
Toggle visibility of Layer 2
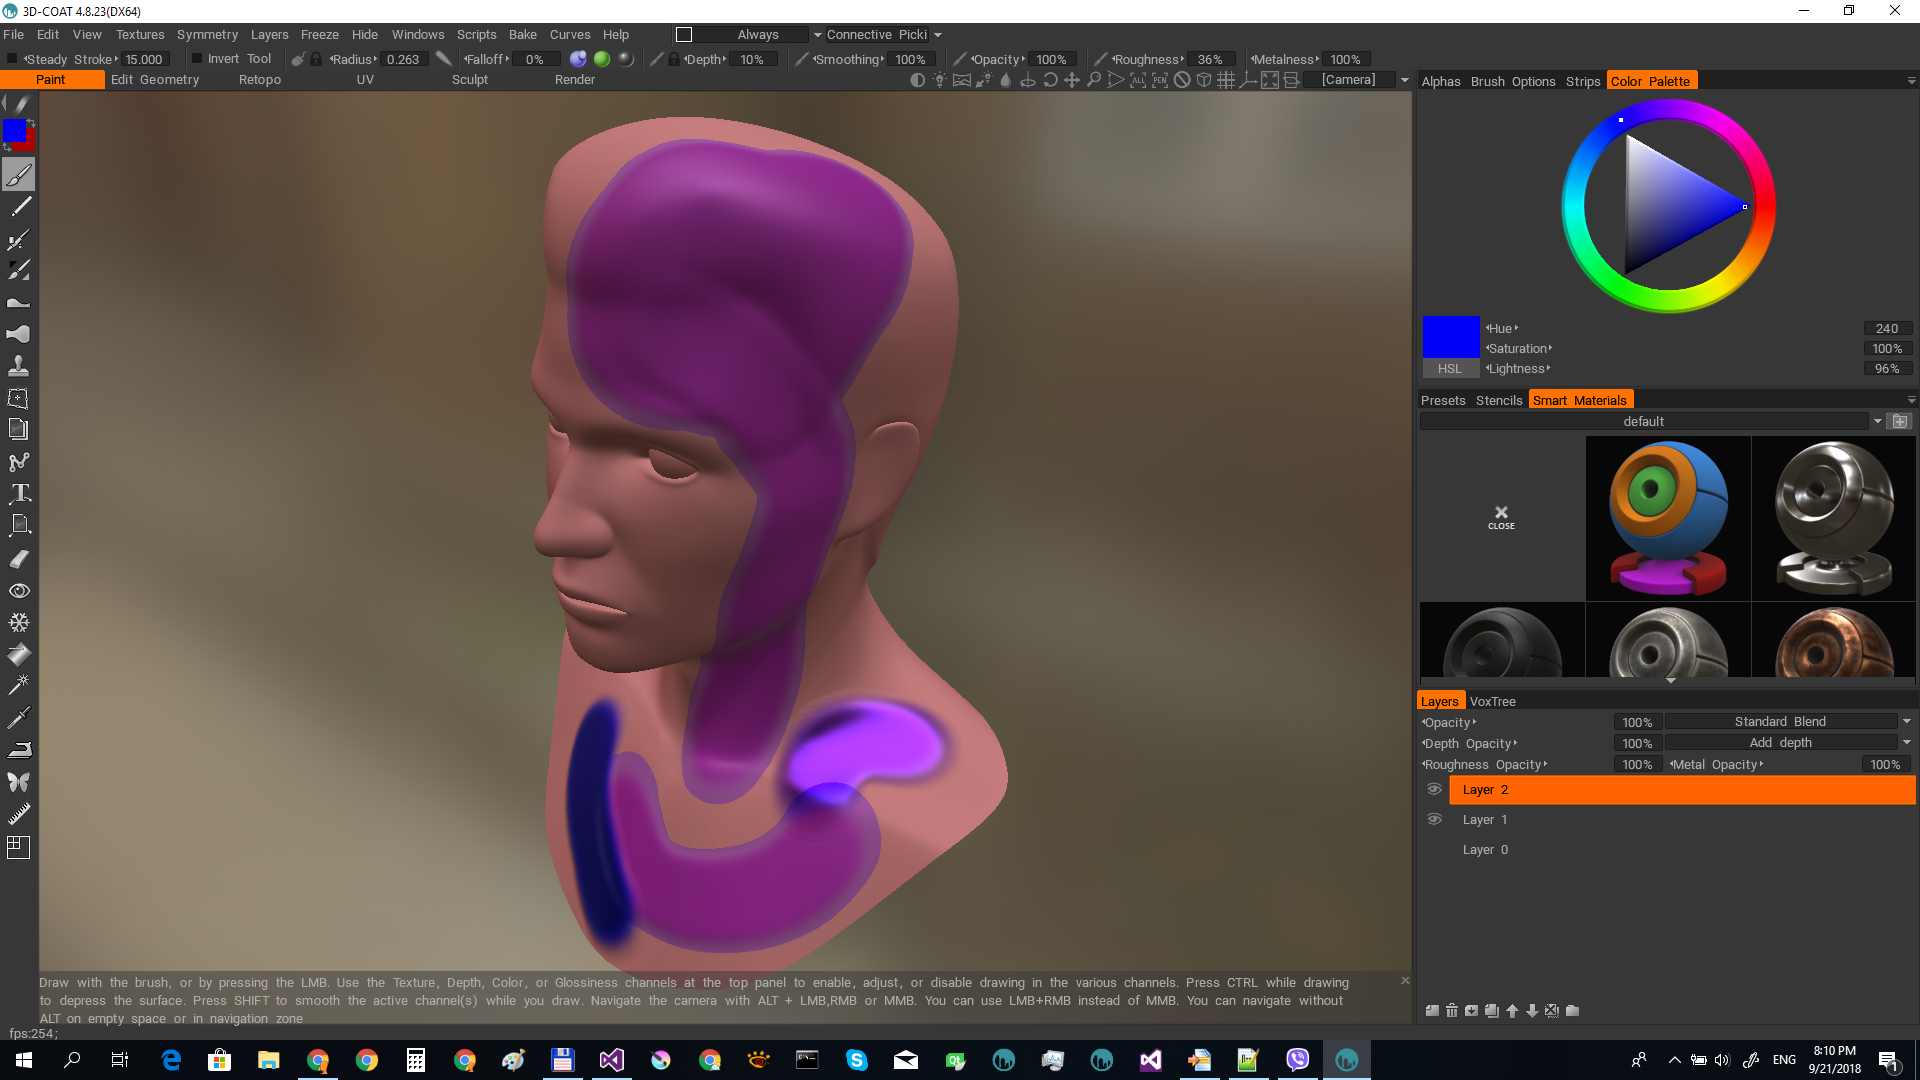[x=1434, y=790]
